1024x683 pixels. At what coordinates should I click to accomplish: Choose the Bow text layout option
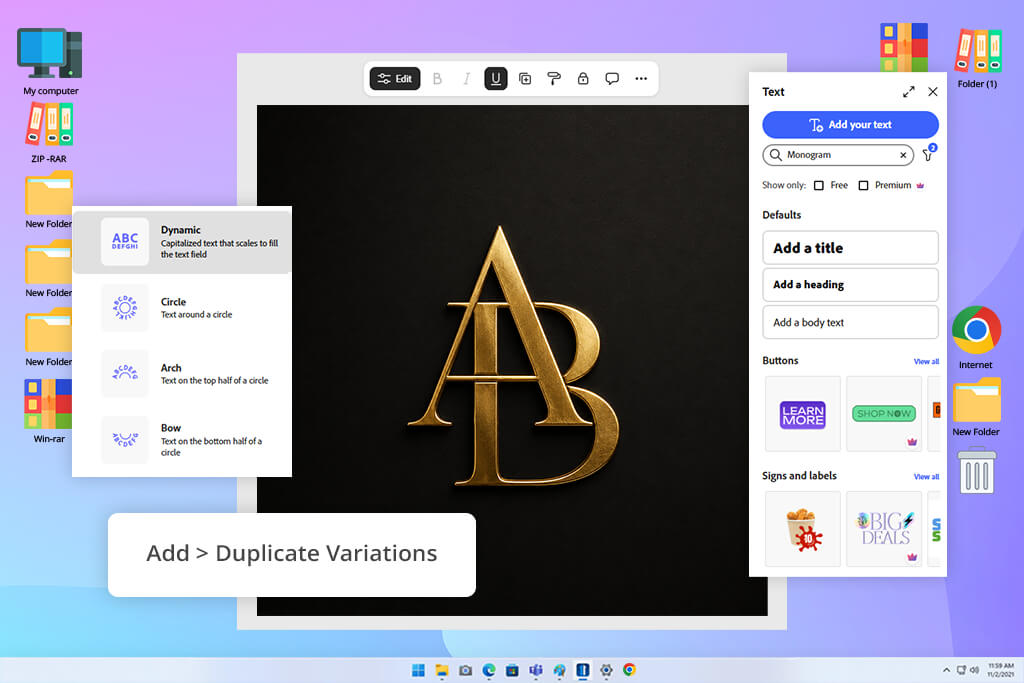pyautogui.click(x=182, y=439)
